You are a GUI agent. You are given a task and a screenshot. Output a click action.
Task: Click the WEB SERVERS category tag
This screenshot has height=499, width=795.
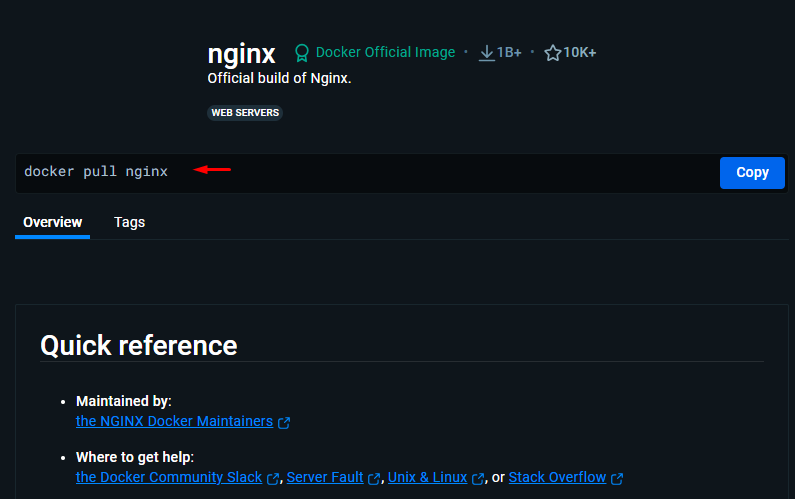tap(245, 113)
